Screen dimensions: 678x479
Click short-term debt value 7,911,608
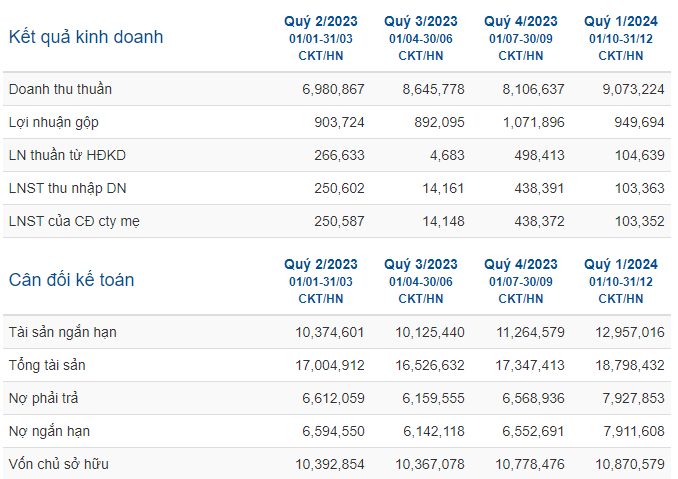633,431
